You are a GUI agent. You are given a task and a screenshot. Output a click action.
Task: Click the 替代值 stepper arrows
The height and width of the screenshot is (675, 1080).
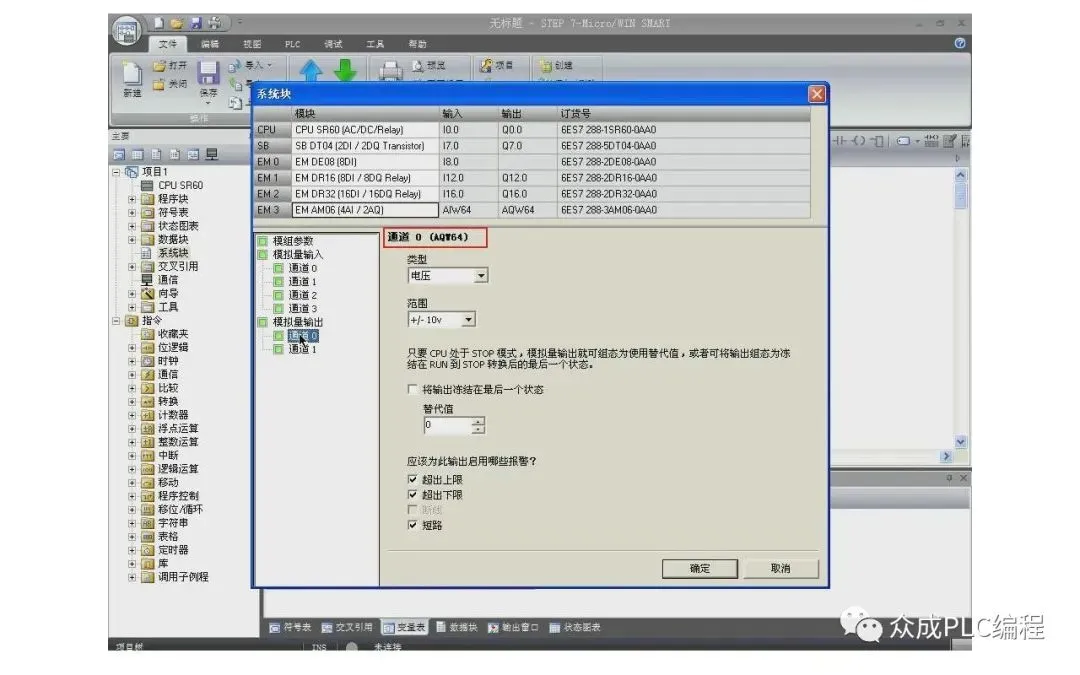click(478, 426)
